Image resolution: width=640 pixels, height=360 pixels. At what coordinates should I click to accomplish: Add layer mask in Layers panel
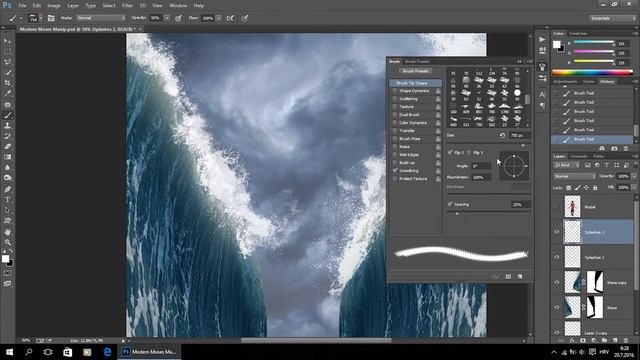click(583, 340)
